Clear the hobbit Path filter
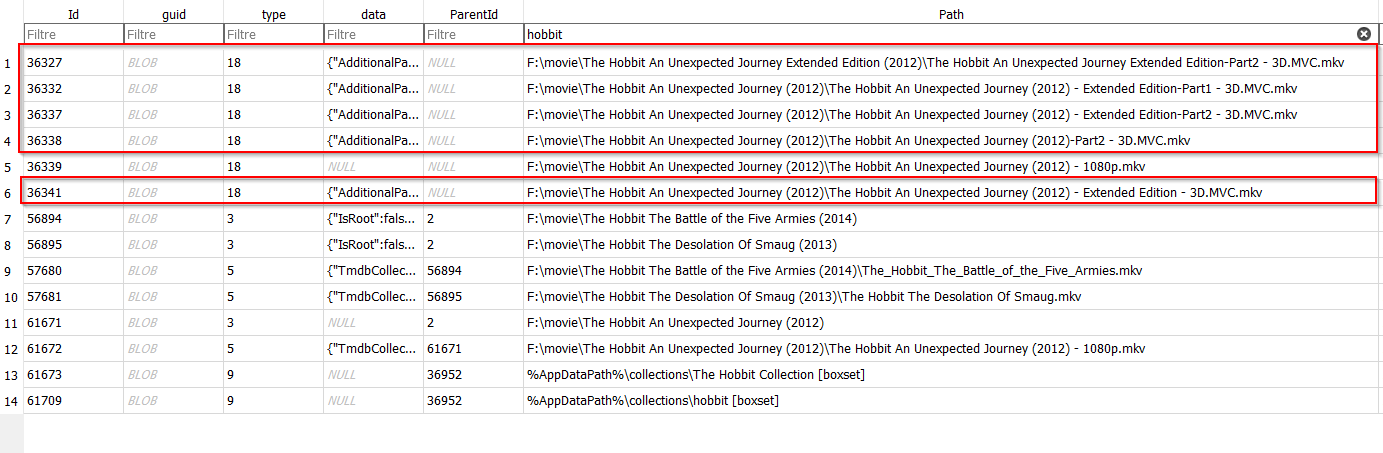Viewport: 1383px width, 453px height. pyautogui.click(x=1363, y=34)
